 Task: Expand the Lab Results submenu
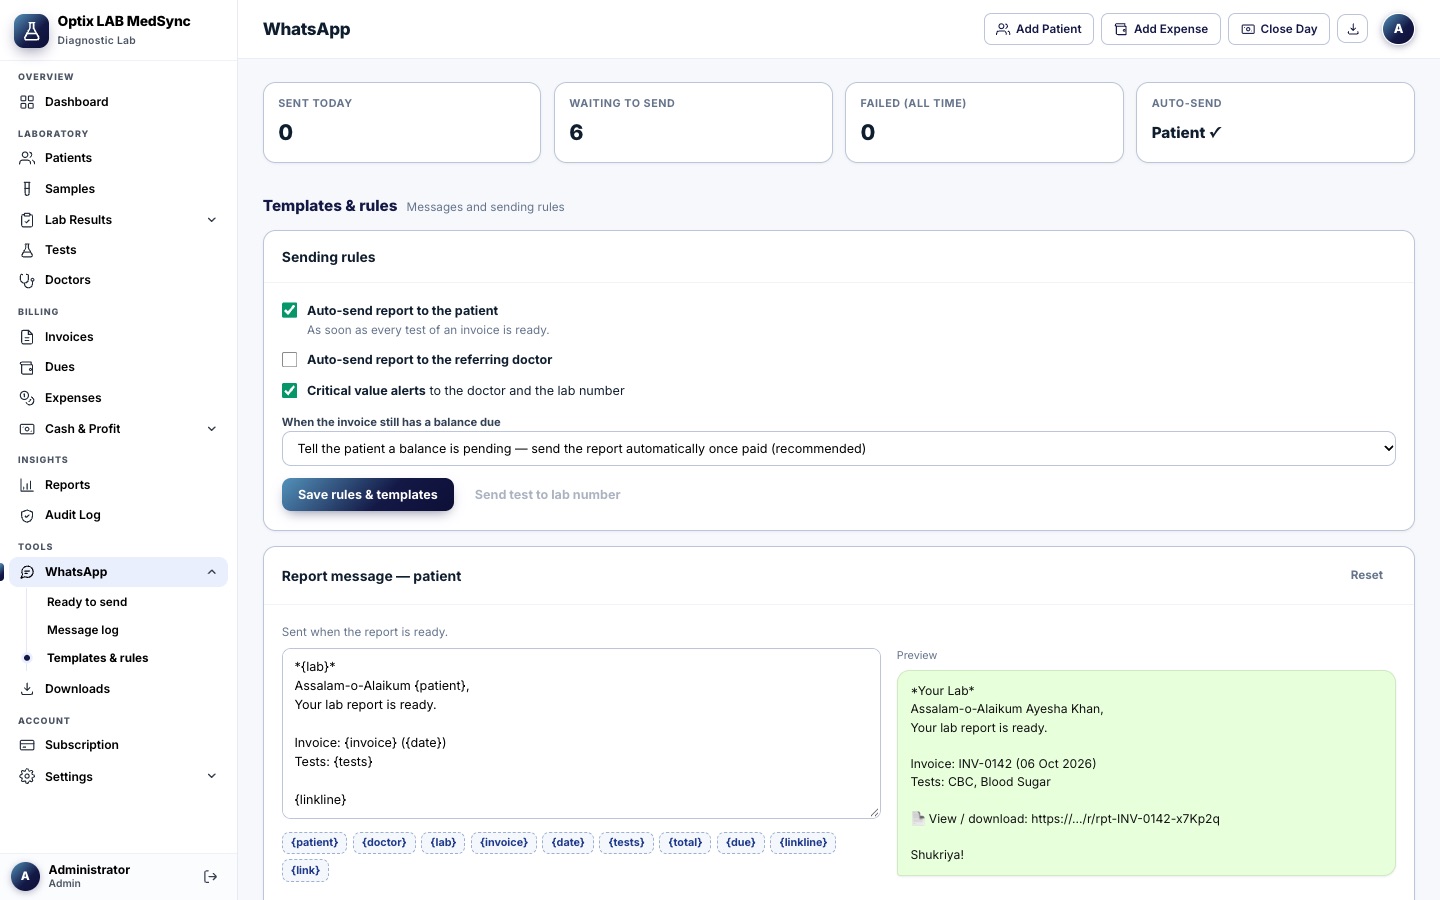pos(212,220)
